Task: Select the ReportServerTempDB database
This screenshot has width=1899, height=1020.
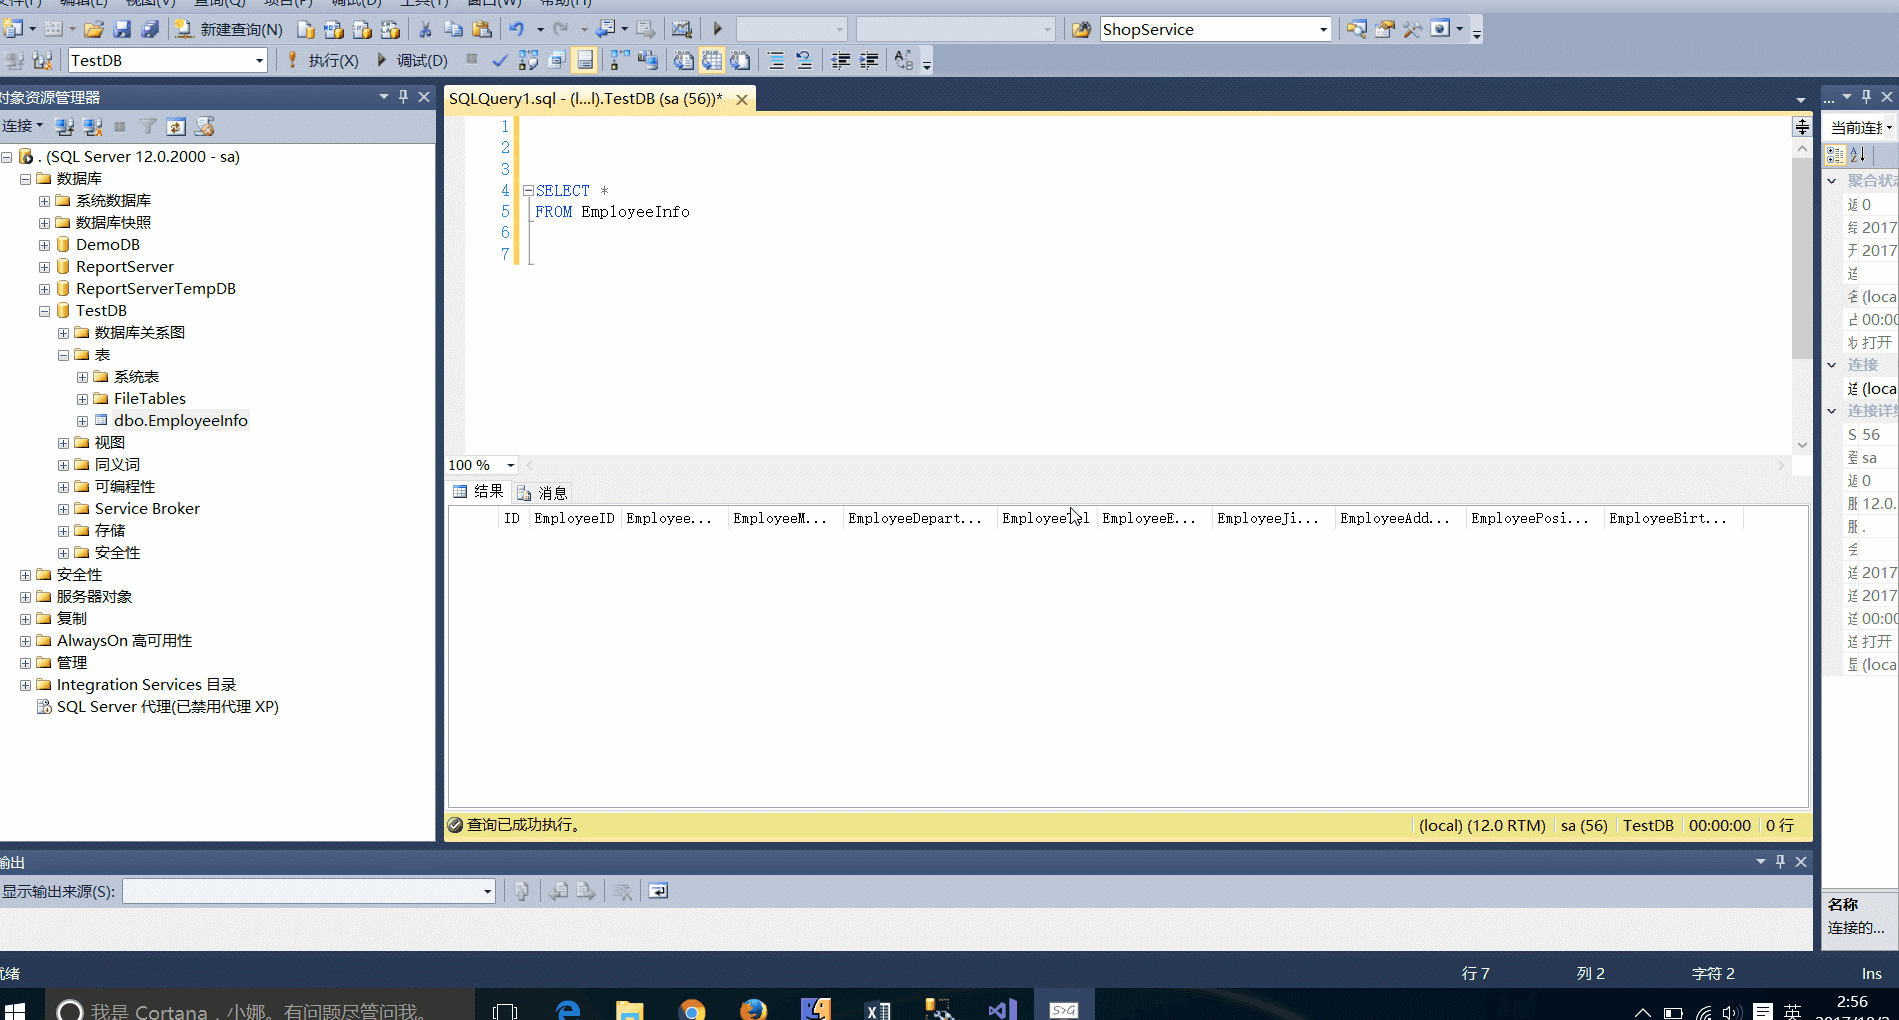Action: pyautogui.click(x=155, y=289)
